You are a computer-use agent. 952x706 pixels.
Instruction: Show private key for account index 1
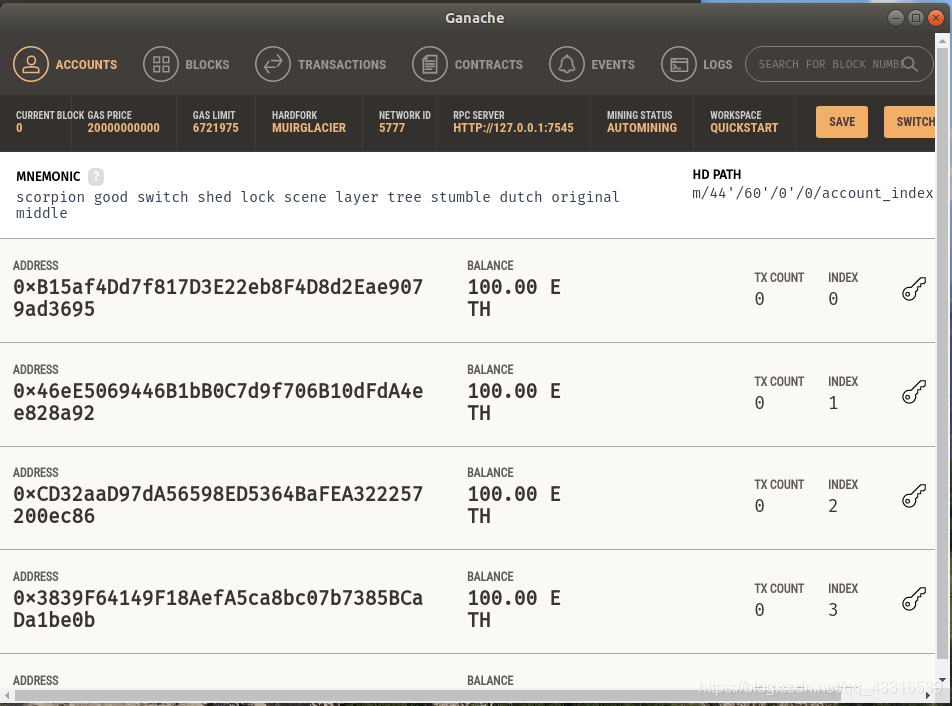point(914,392)
